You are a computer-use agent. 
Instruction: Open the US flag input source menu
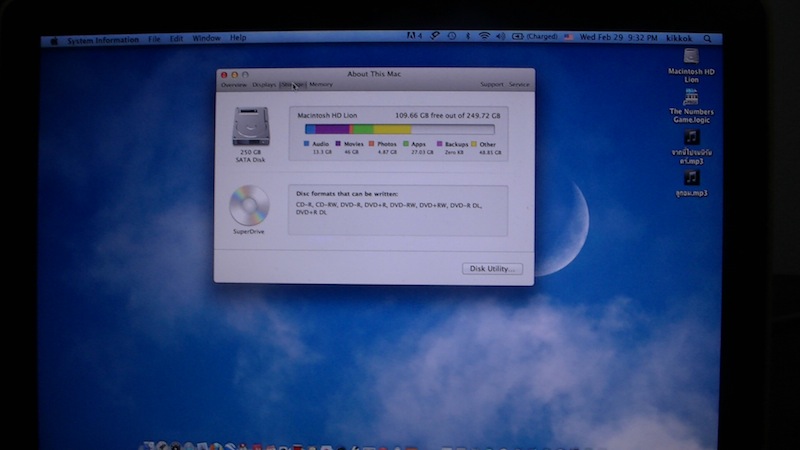click(x=568, y=37)
